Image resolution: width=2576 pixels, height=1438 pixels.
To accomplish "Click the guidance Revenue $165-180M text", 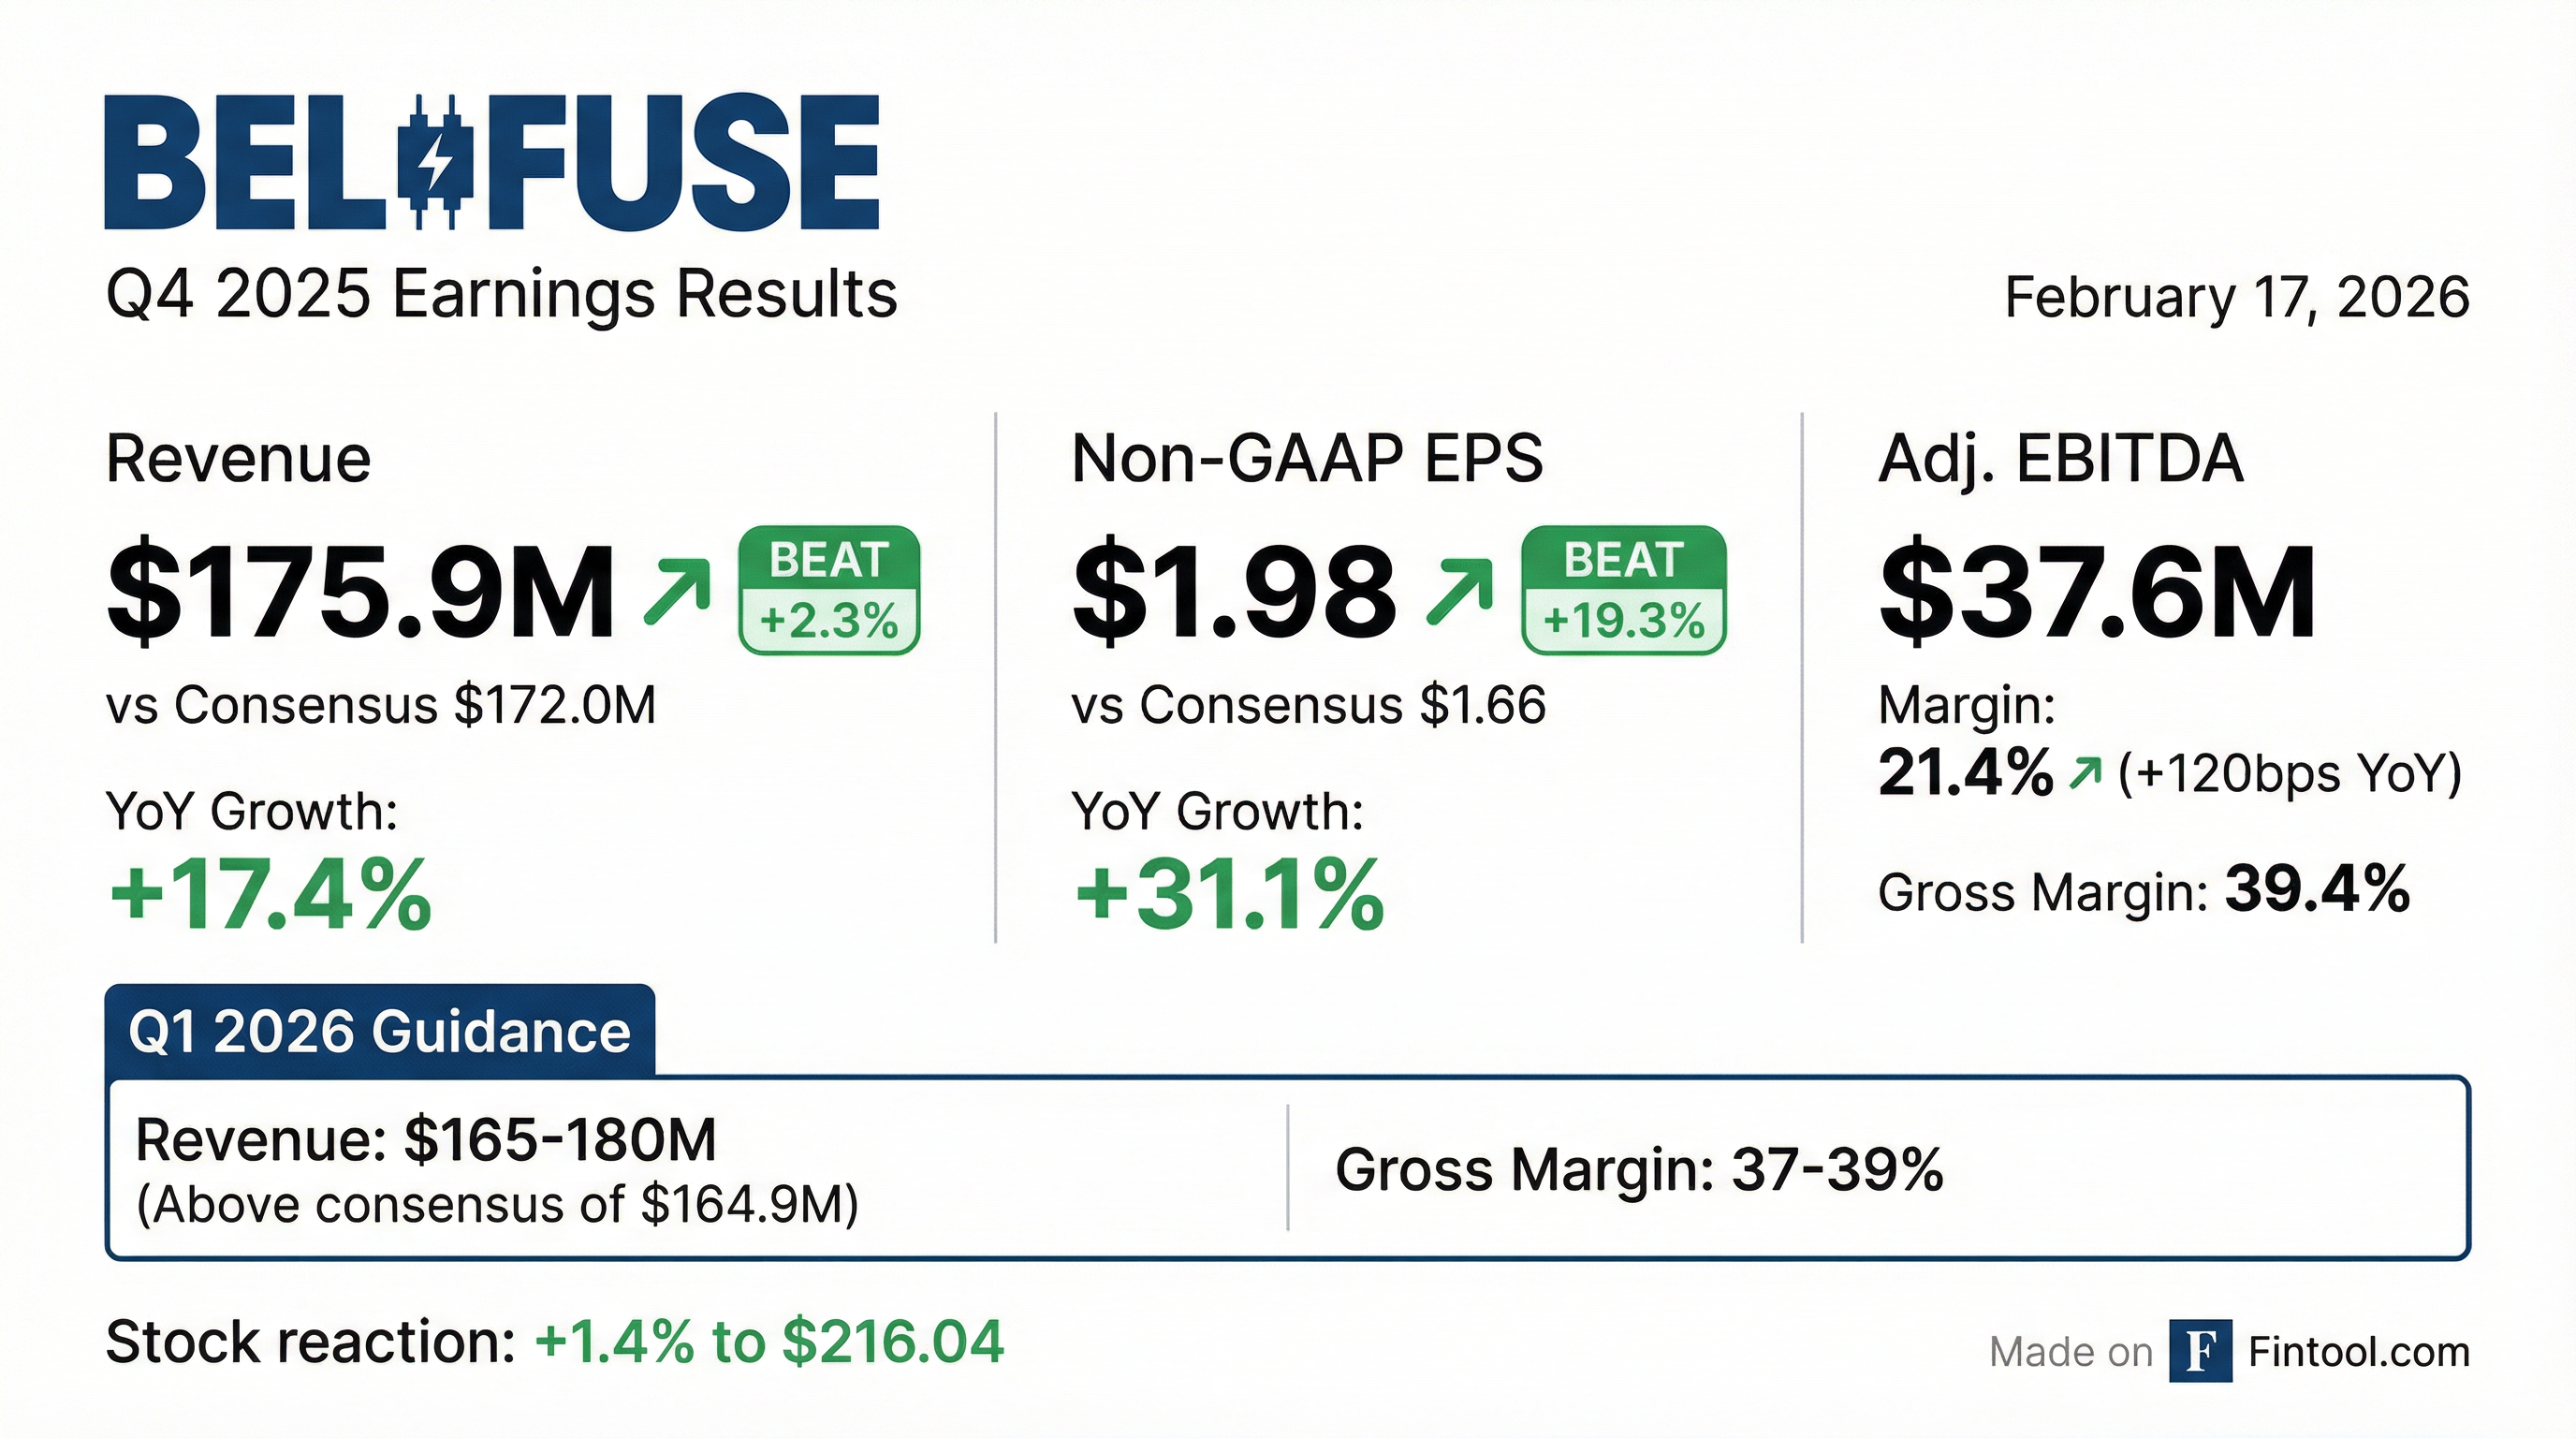I will click(x=427, y=1140).
